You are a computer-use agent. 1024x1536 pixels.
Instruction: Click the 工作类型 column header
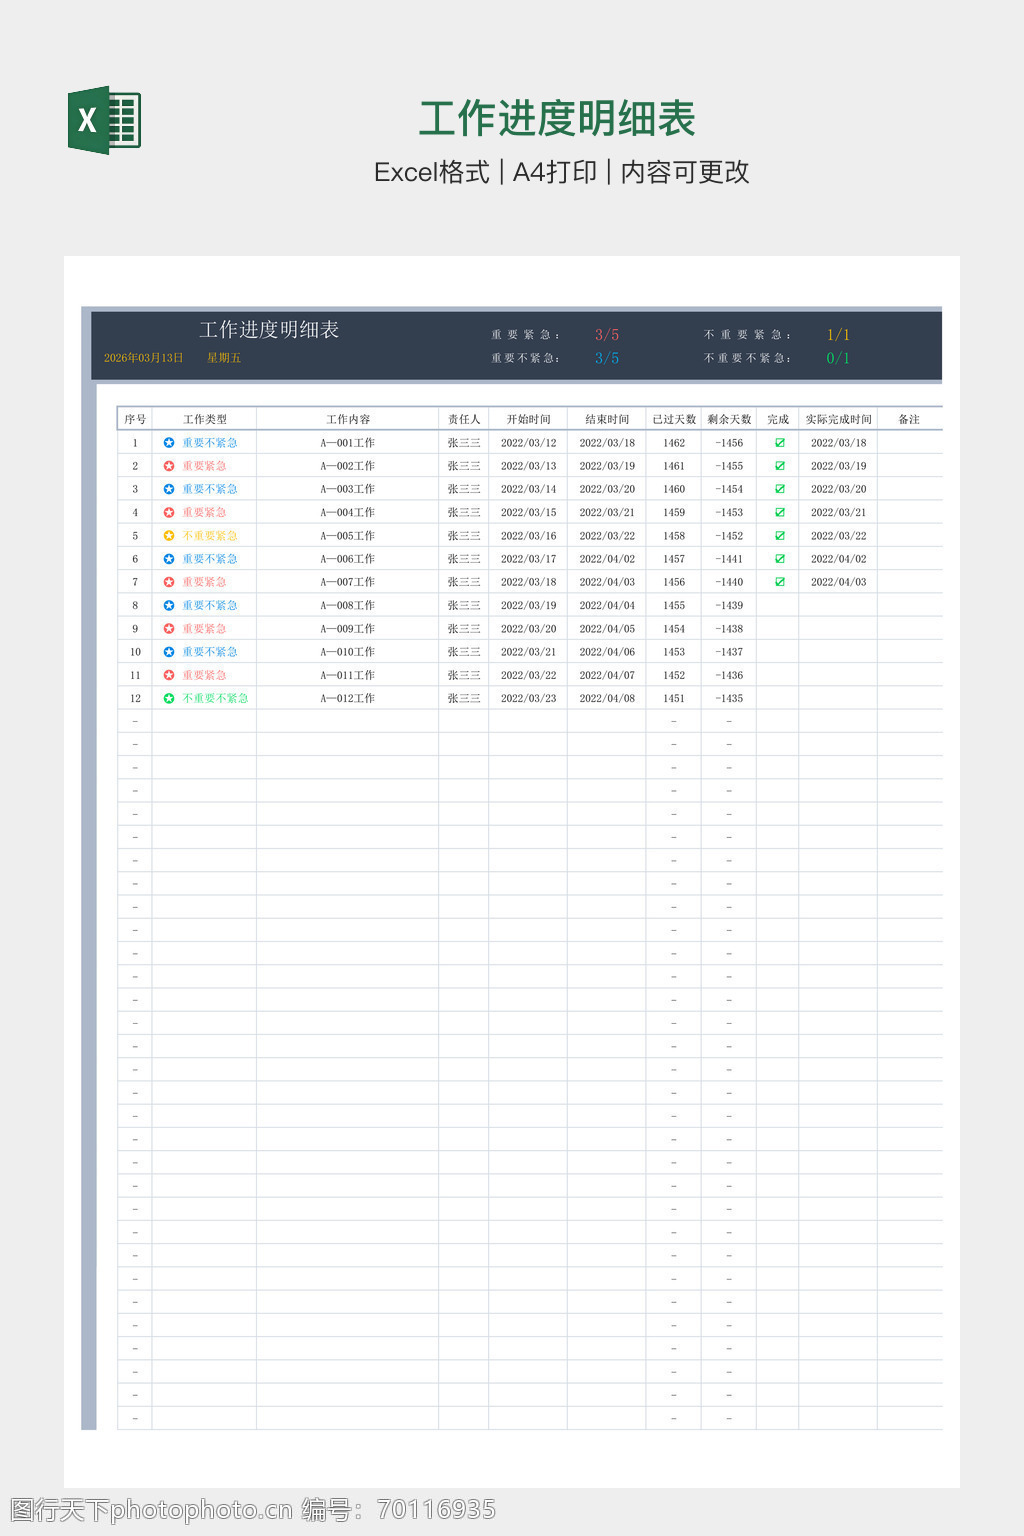(x=204, y=419)
